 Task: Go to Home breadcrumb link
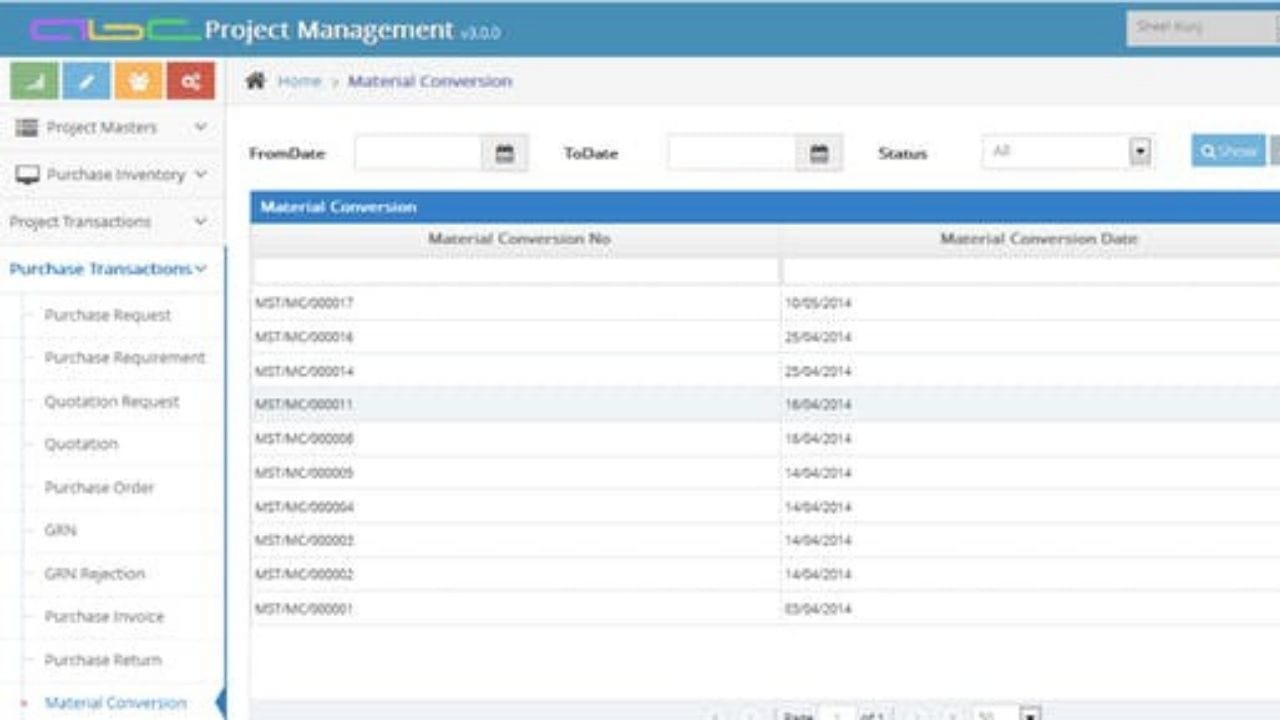click(x=299, y=81)
